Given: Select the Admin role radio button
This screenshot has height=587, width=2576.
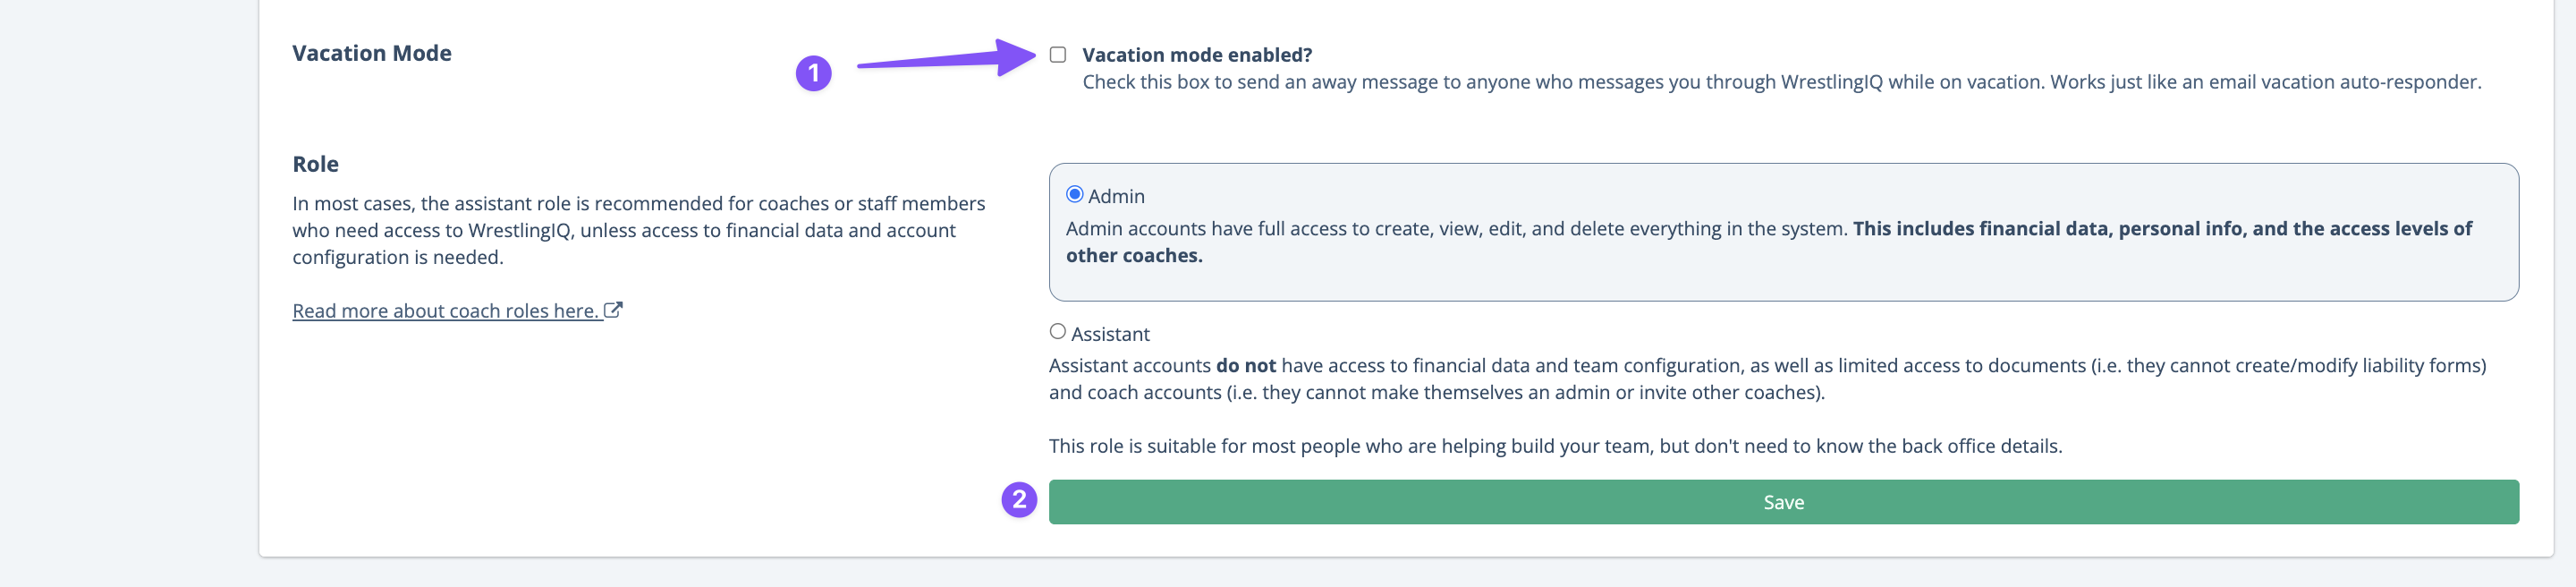Looking at the screenshot, I should click(x=1074, y=194).
